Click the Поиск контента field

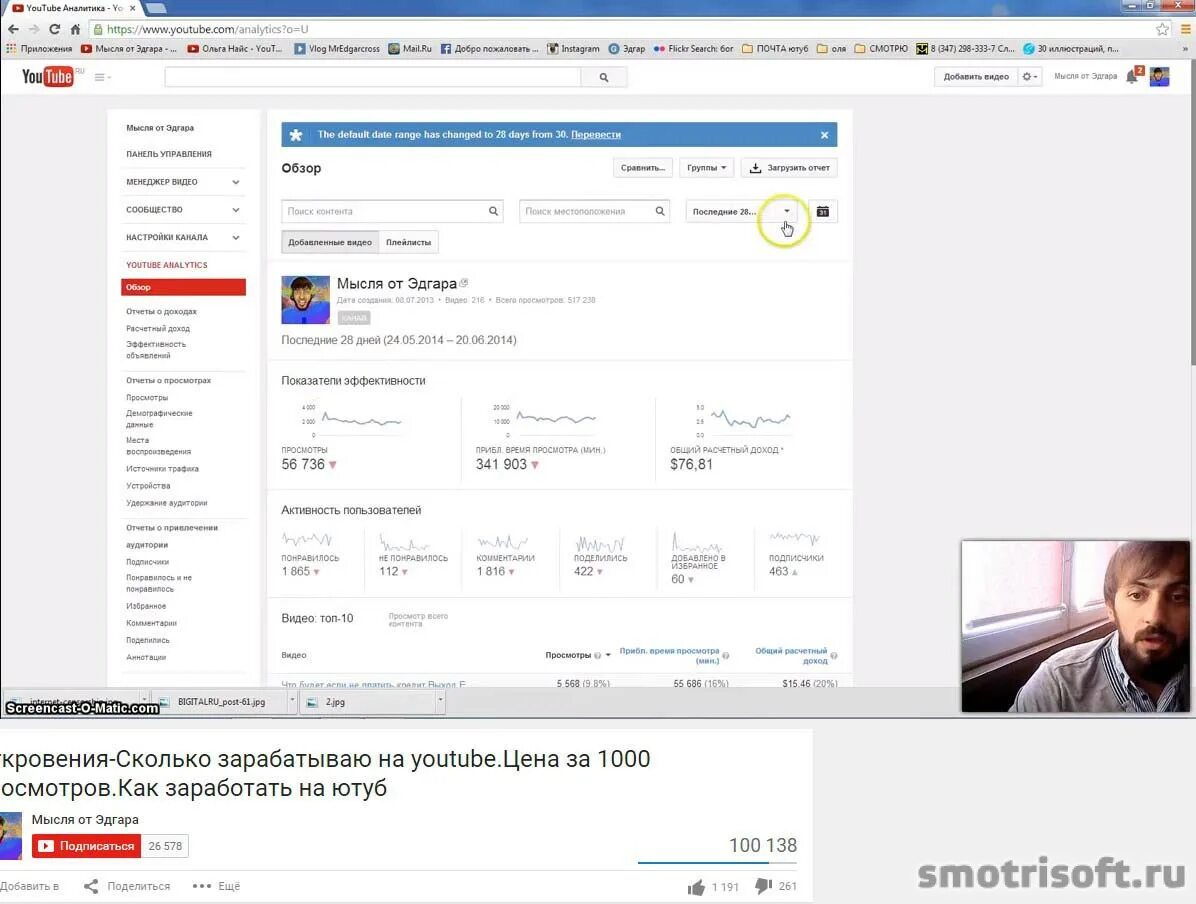[x=392, y=211]
